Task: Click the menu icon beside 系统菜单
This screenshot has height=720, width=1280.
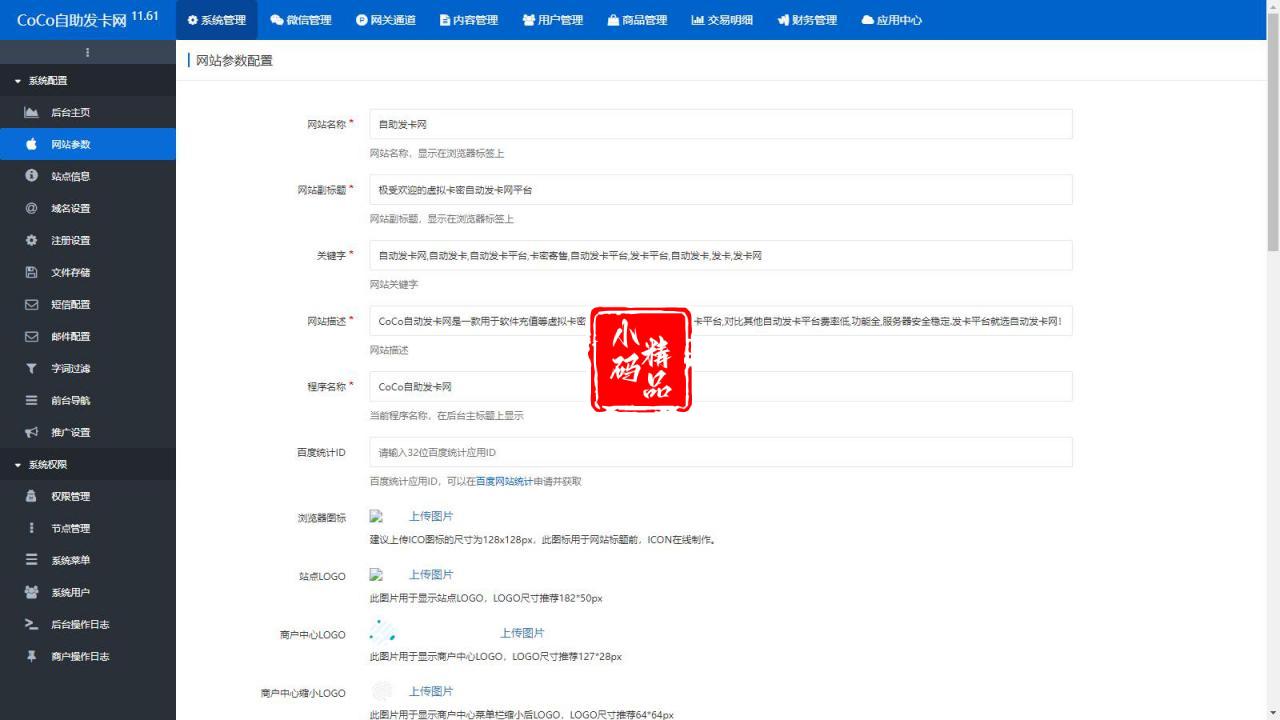Action: pos(31,560)
